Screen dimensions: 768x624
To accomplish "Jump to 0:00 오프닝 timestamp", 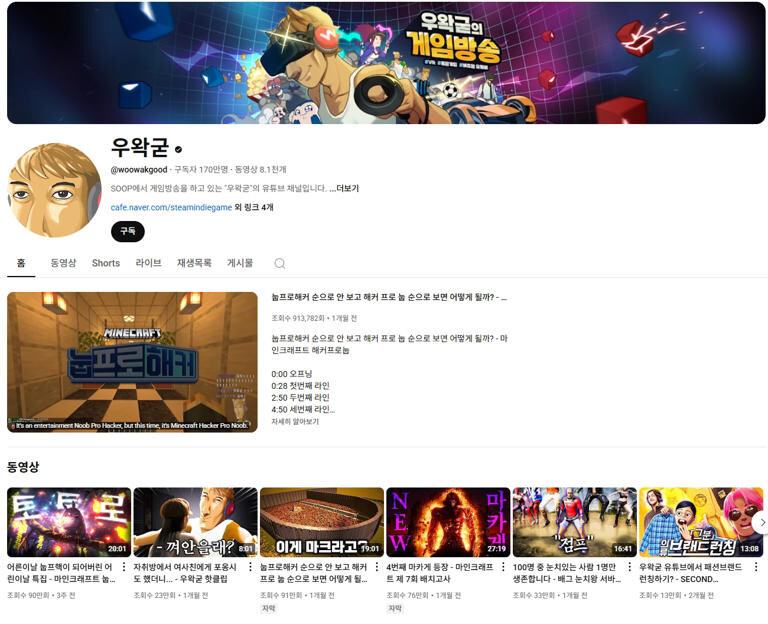I will pyautogui.click(x=291, y=374).
